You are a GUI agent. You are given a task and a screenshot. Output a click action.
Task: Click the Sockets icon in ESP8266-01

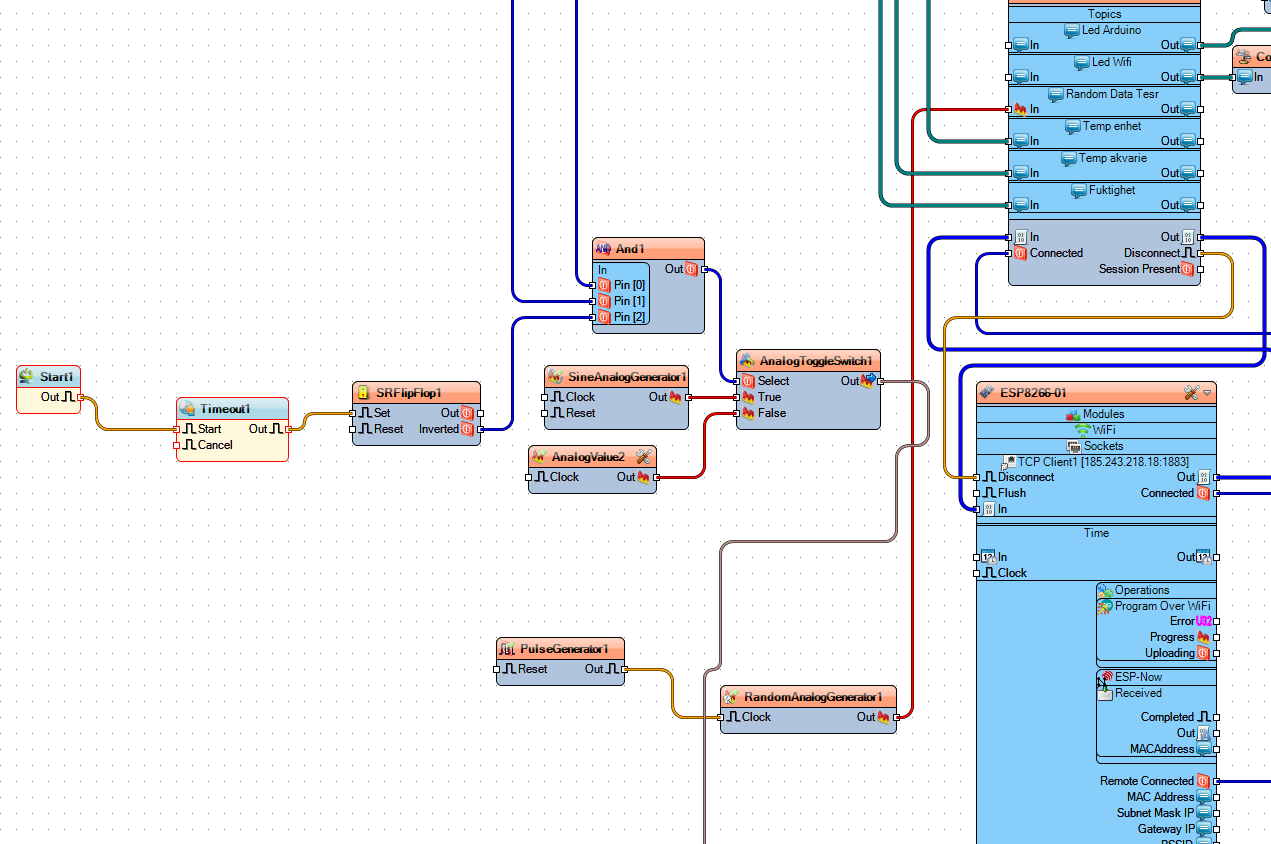1075,446
